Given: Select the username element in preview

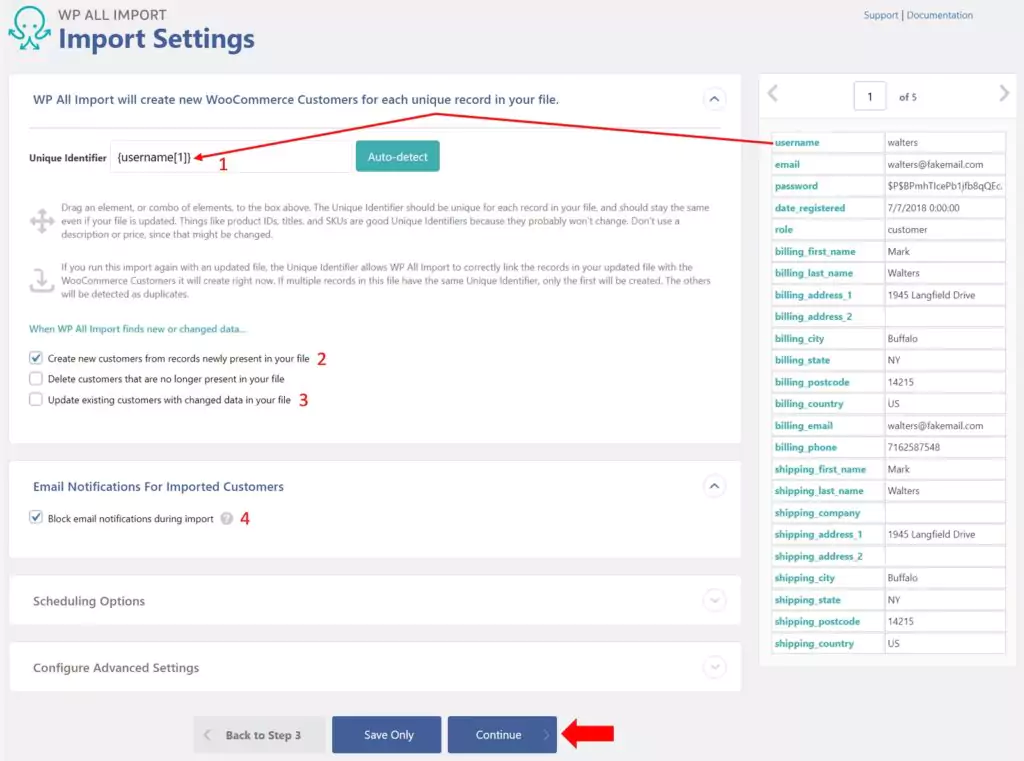Looking at the screenshot, I should (797, 142).
